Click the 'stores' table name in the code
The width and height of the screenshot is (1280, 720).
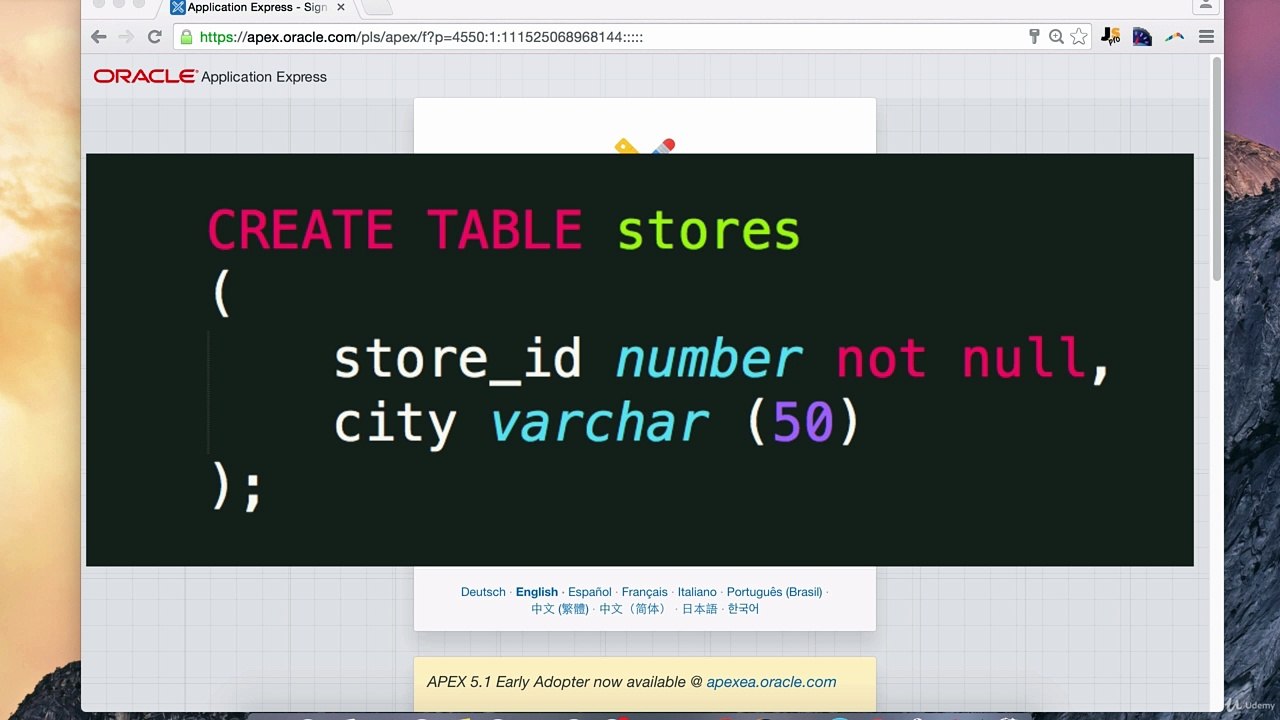coord(709,231)
